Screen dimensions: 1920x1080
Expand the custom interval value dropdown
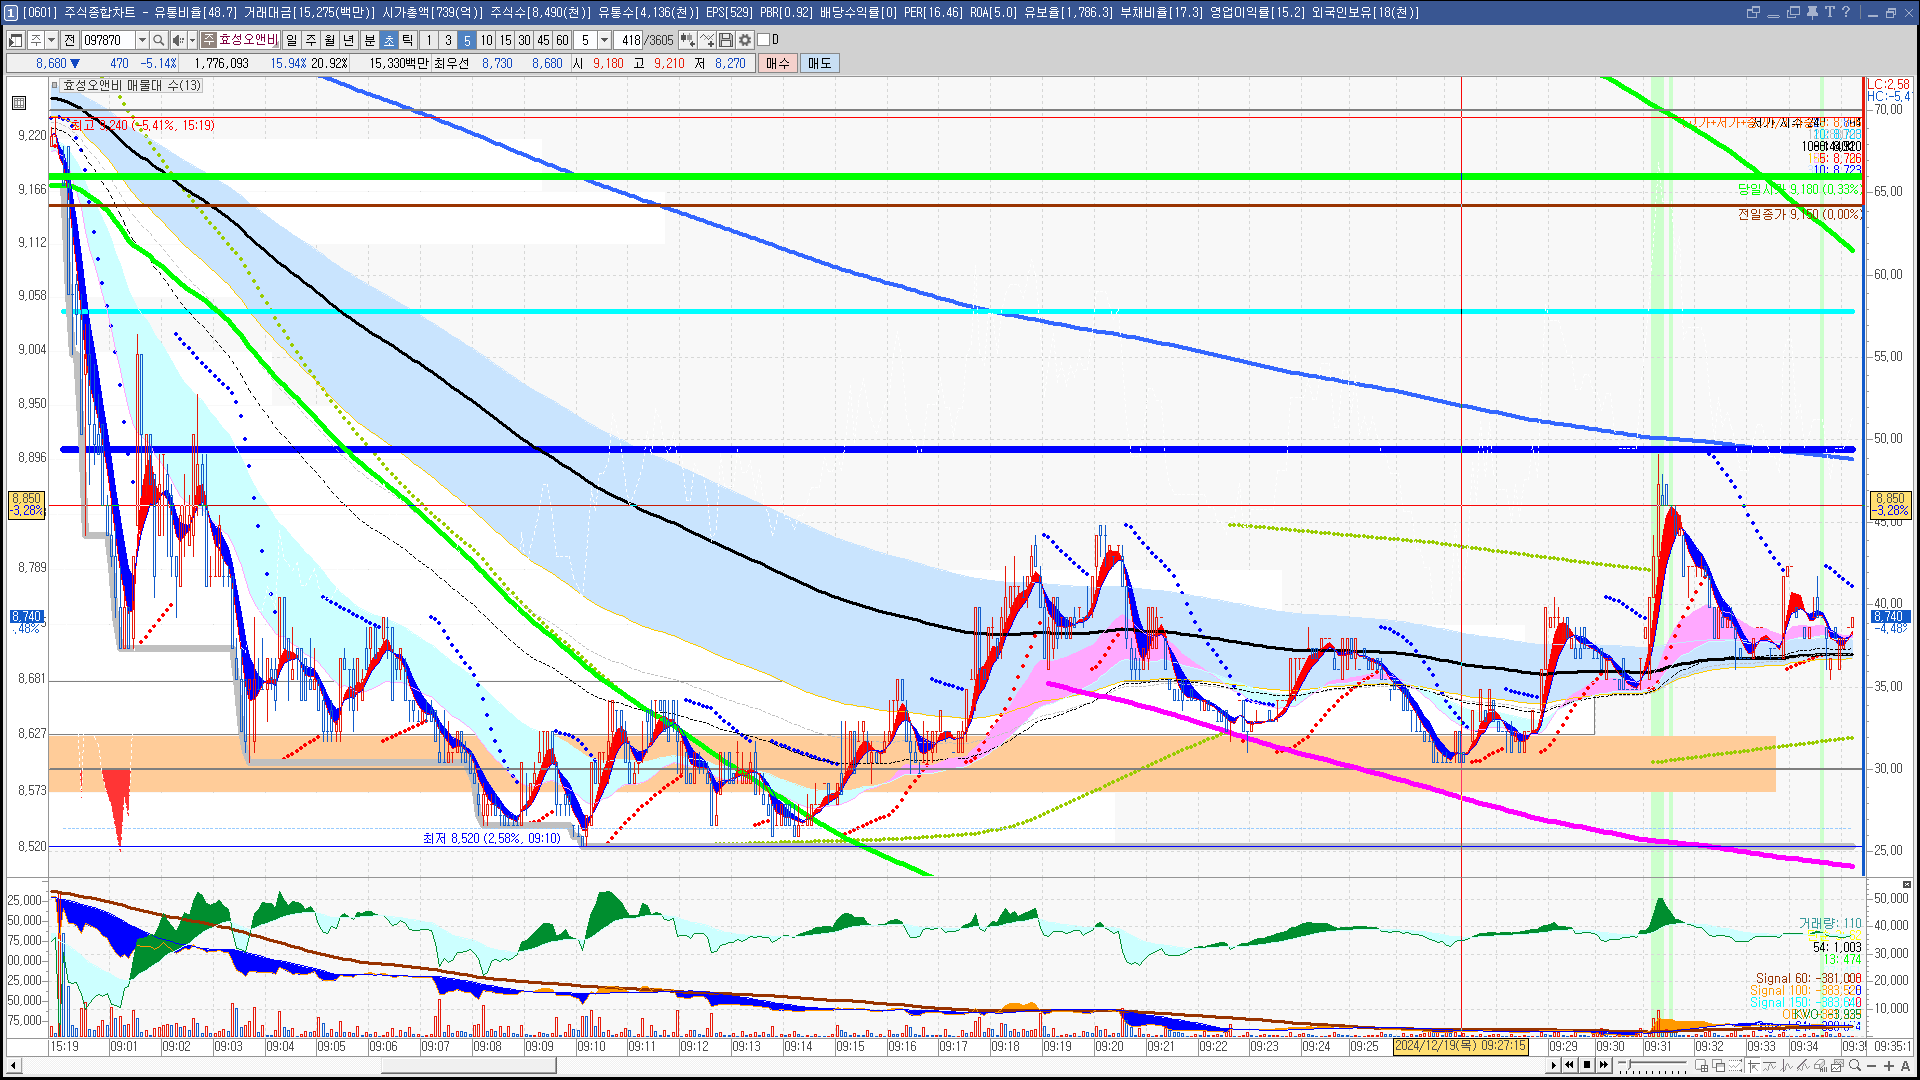coord(604,40)
